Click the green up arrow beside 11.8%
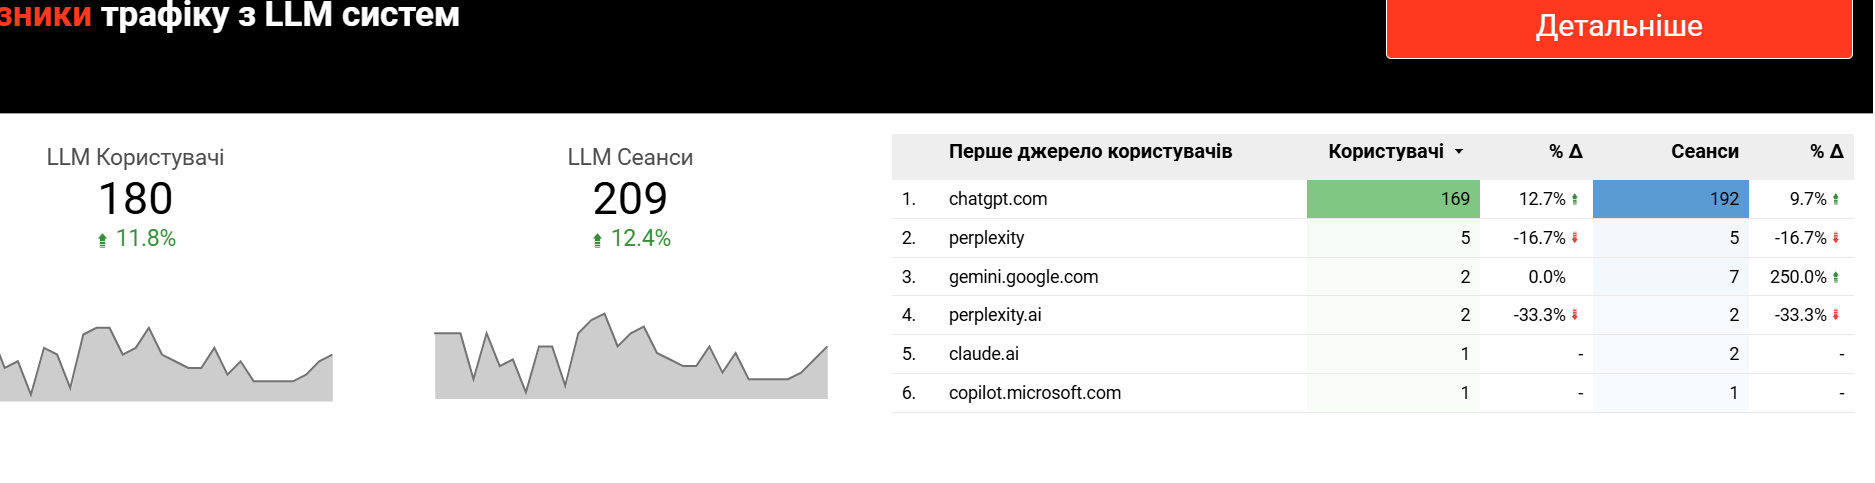Viewport: 1875px width, 483px height. pos(102,240)
